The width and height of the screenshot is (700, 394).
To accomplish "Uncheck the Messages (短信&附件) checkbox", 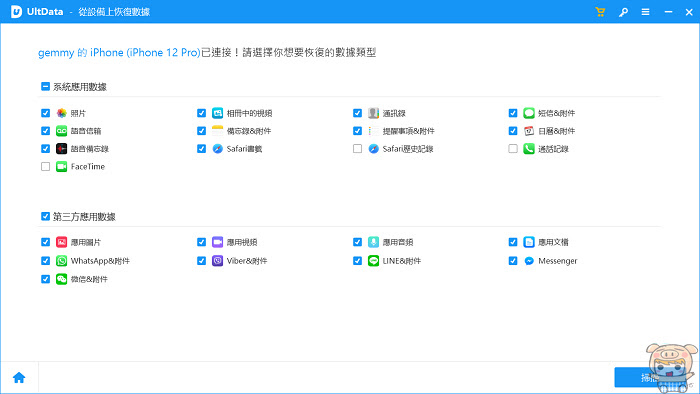I will (x=513, y=113).
